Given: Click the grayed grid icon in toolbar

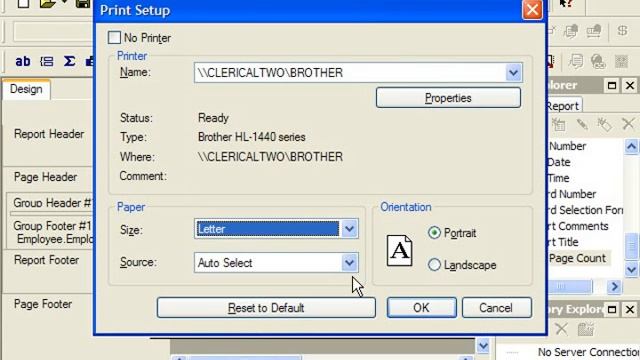Looking at the screenshot, I should coord(621,62).
